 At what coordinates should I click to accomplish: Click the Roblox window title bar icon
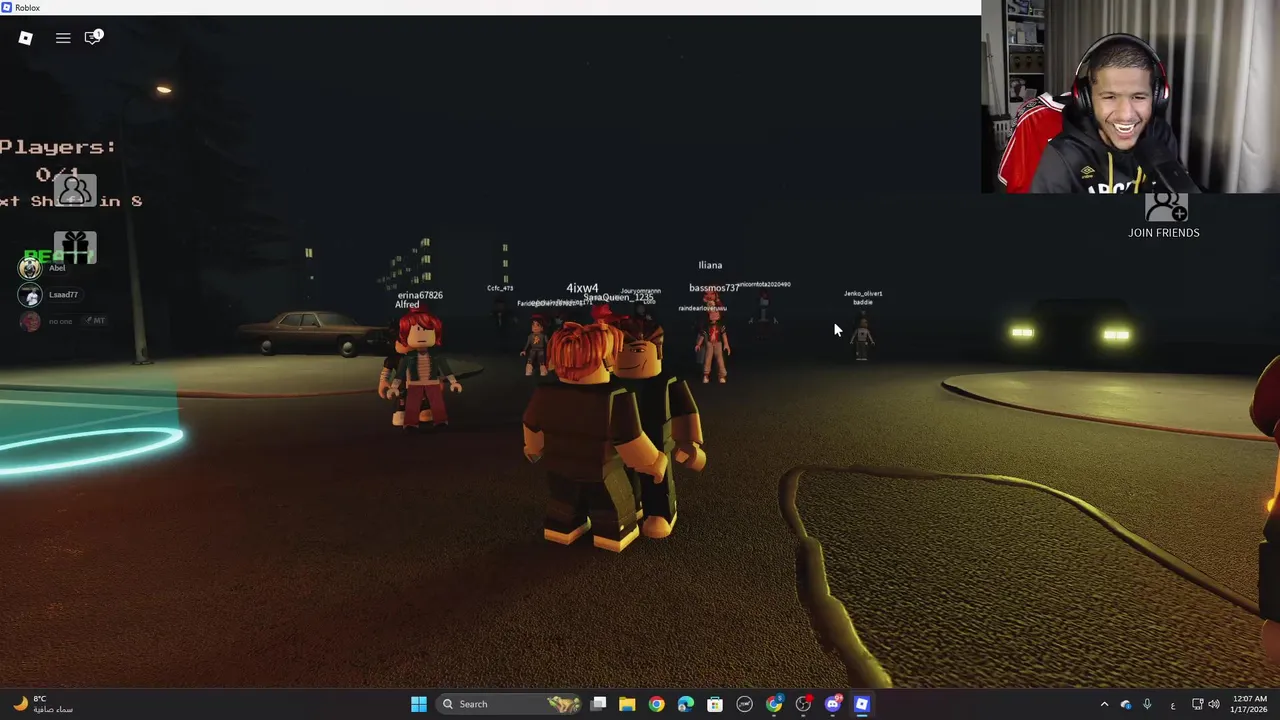[7, 7]
